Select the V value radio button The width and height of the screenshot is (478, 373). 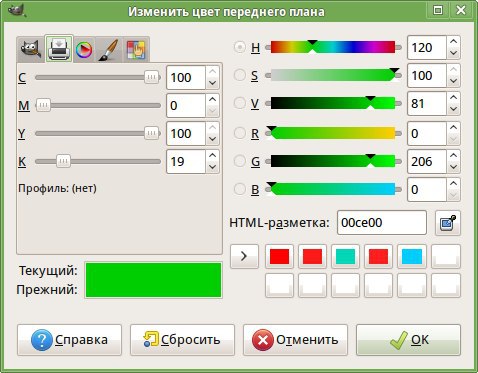point(240,103)
